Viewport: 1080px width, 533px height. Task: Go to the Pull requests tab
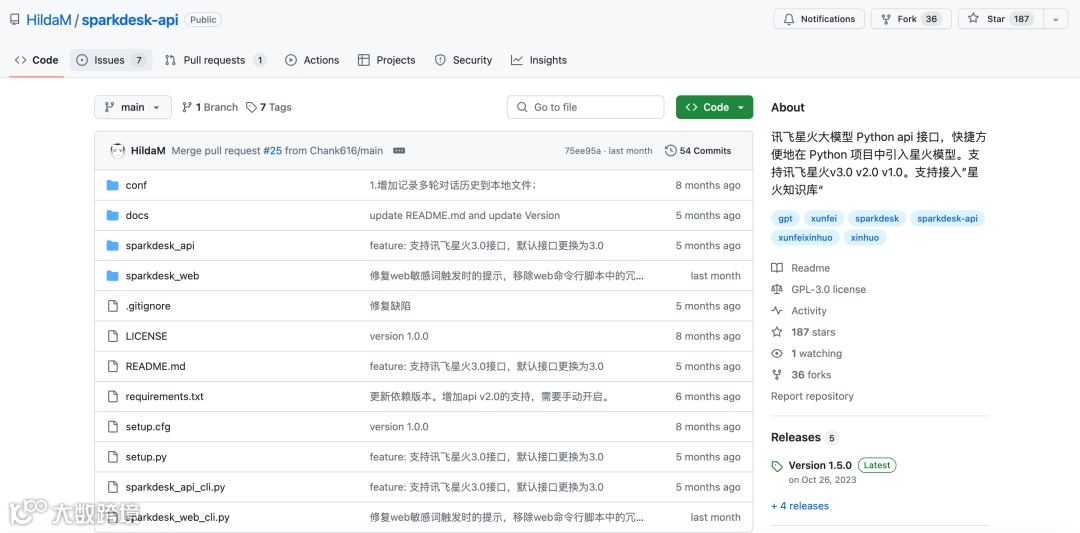click(x=215, y=60)
